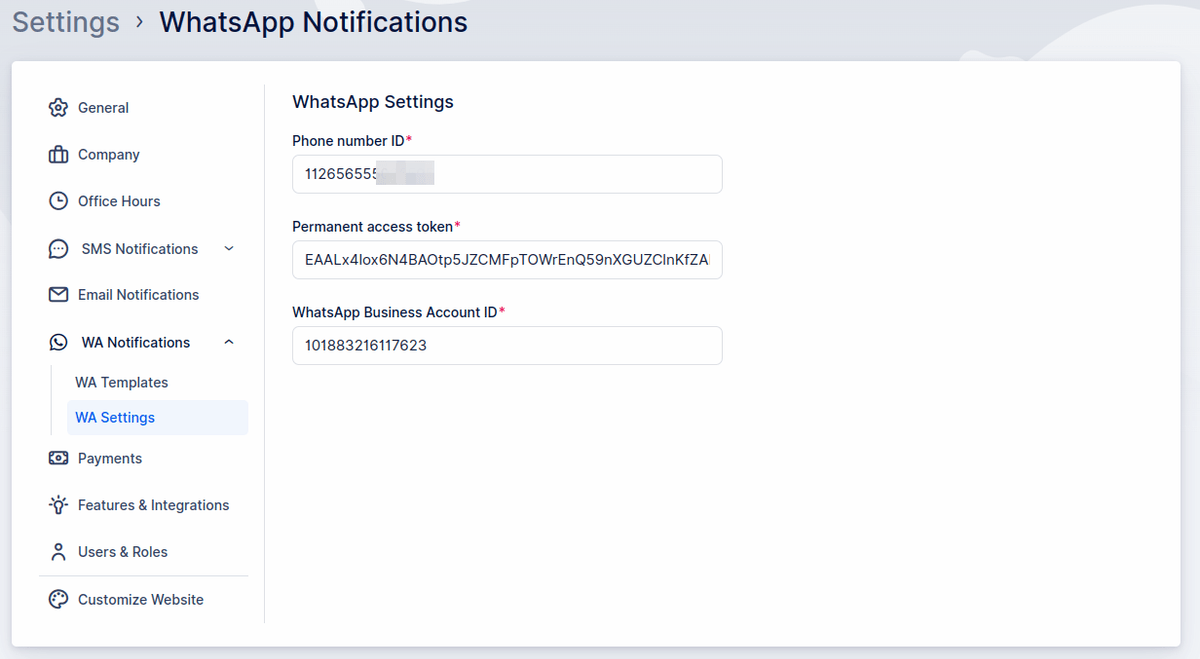
Task: Click the General settings gear icon
Action: (x=59, y=107)
